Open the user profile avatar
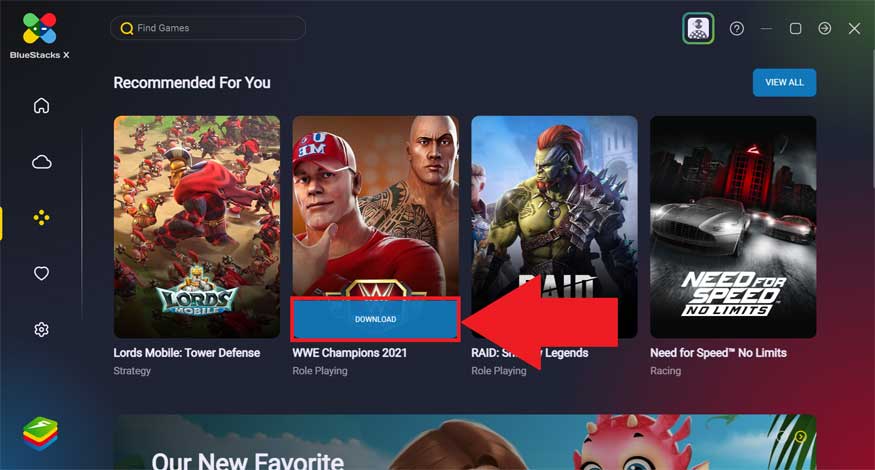 698,28
